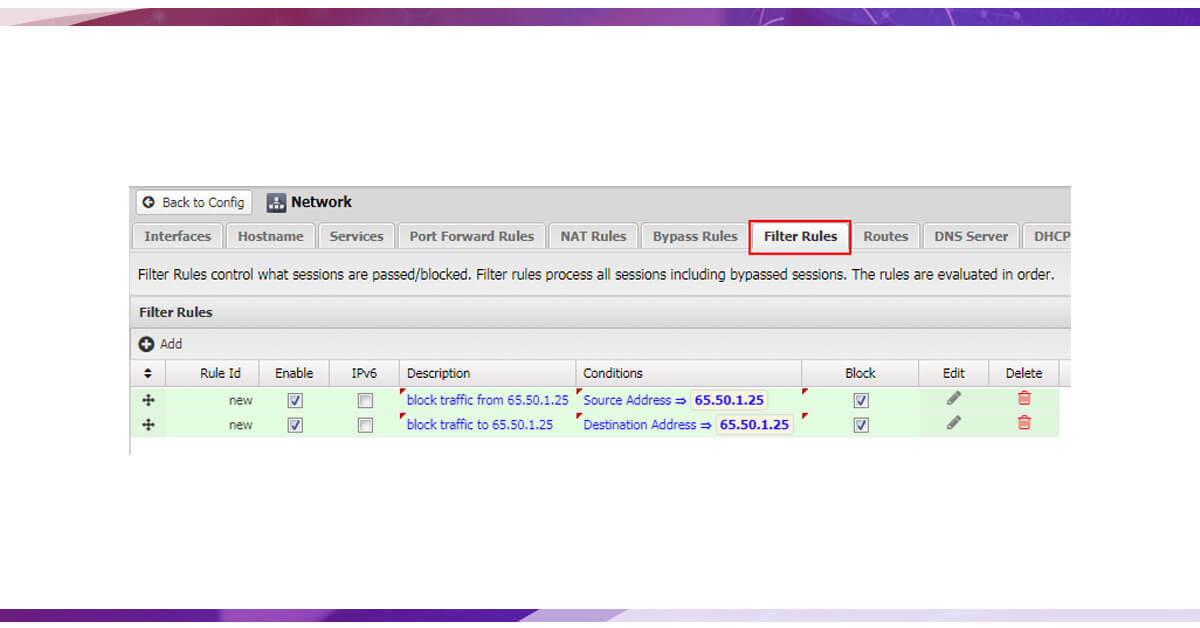1200x628 pixels.
Task: Open the Bypass Rules tab
Action: [x=695, y=236]
